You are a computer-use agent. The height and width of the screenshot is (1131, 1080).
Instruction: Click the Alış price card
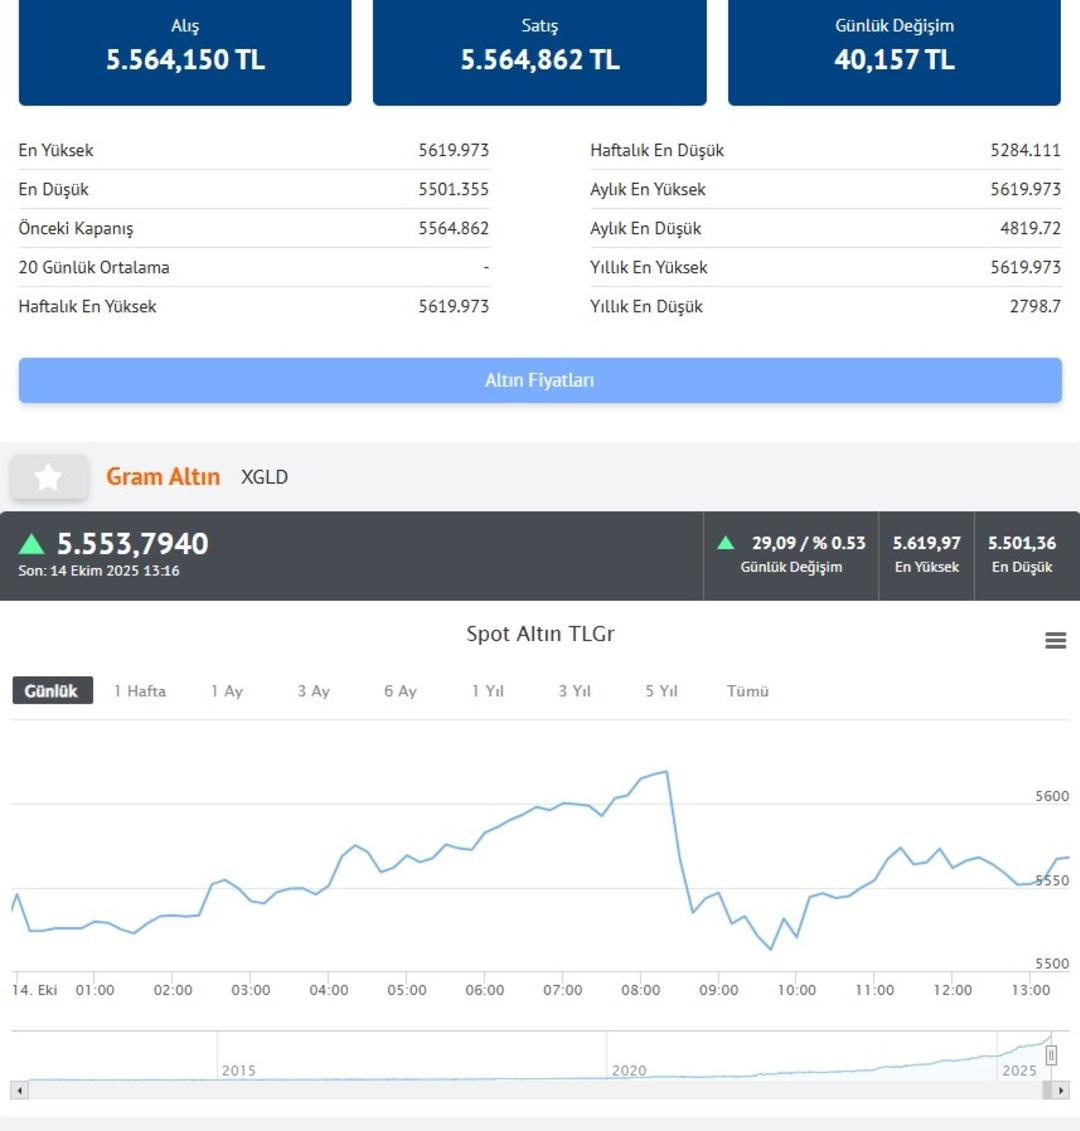tap(185, 50)
